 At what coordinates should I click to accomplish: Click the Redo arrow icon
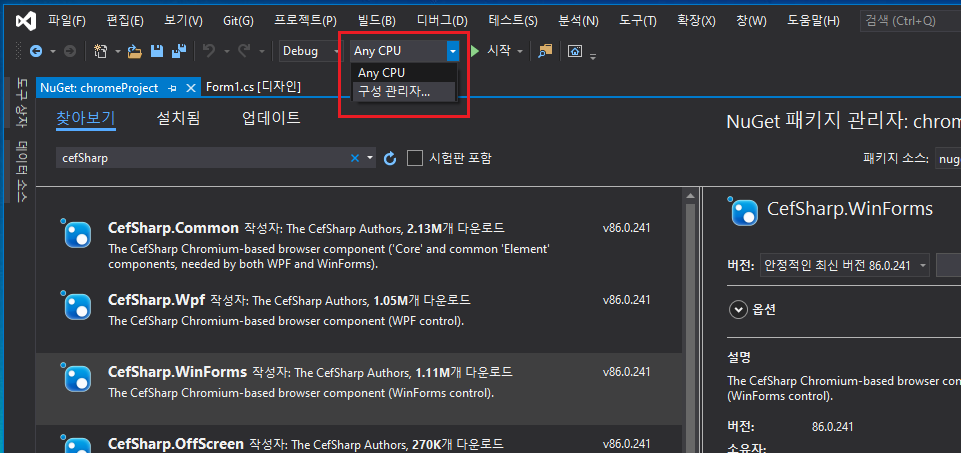click(244, 51)
